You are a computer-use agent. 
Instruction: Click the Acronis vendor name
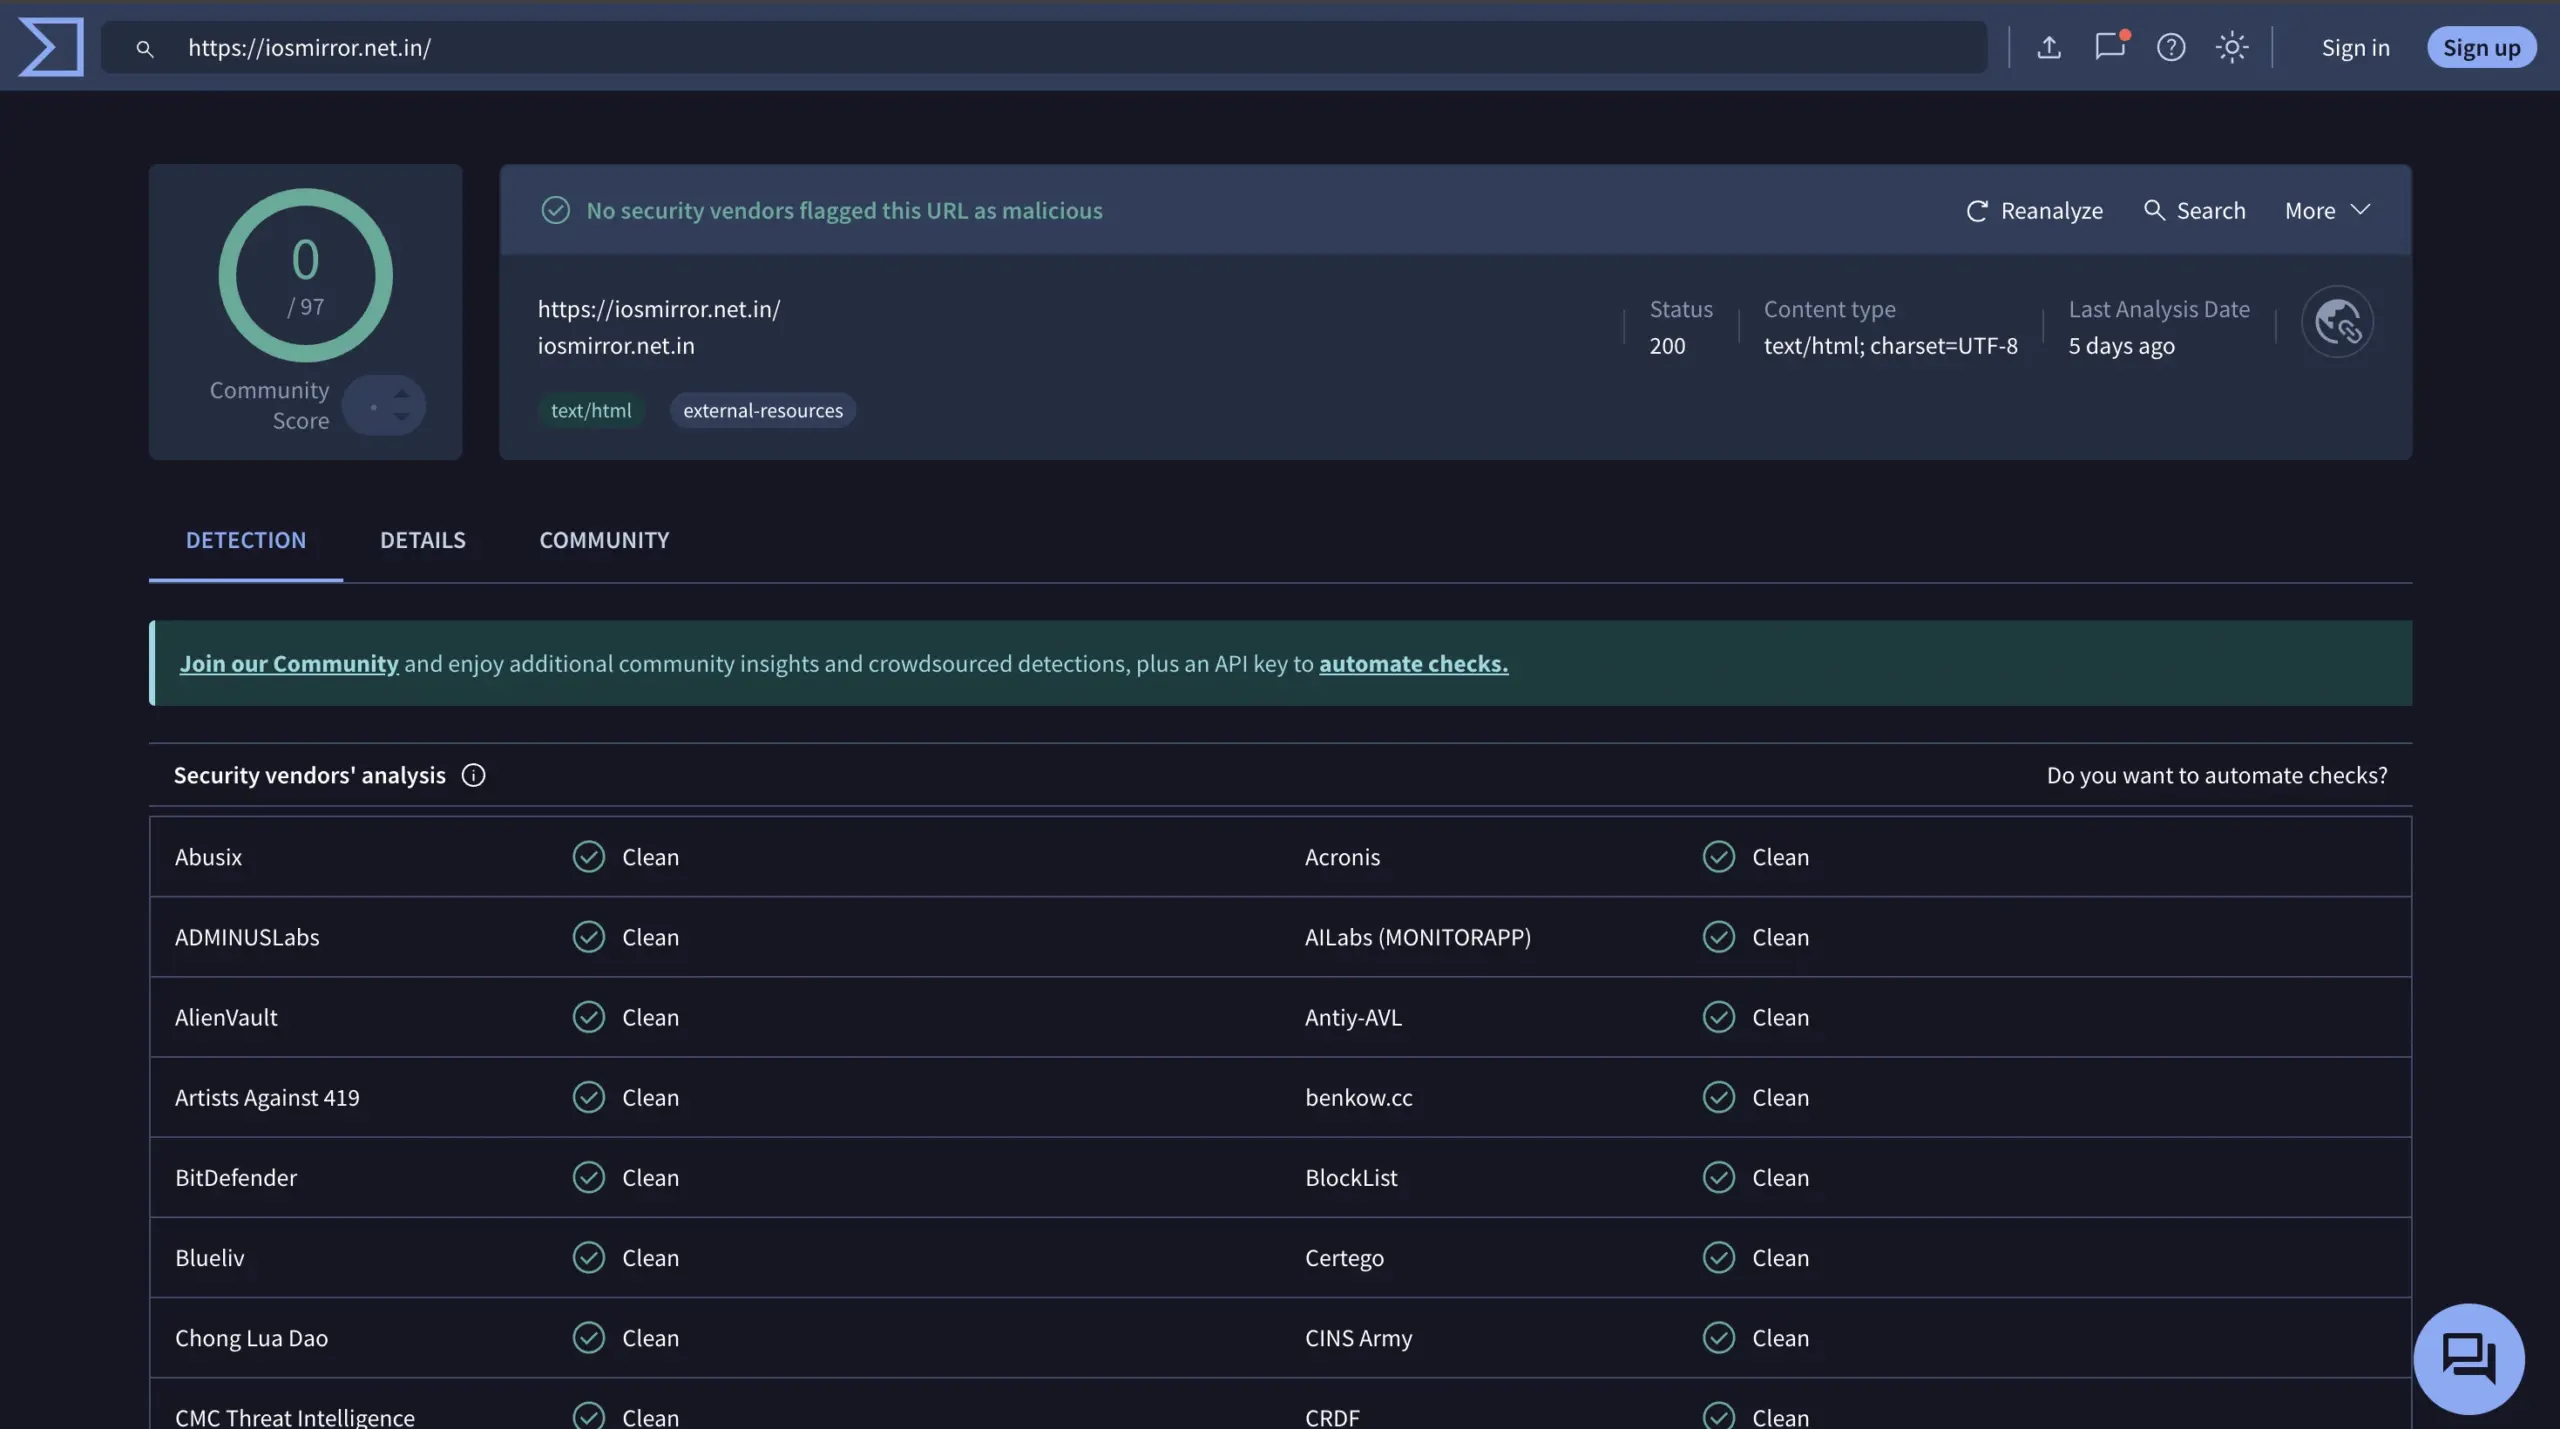point(1342,857)
